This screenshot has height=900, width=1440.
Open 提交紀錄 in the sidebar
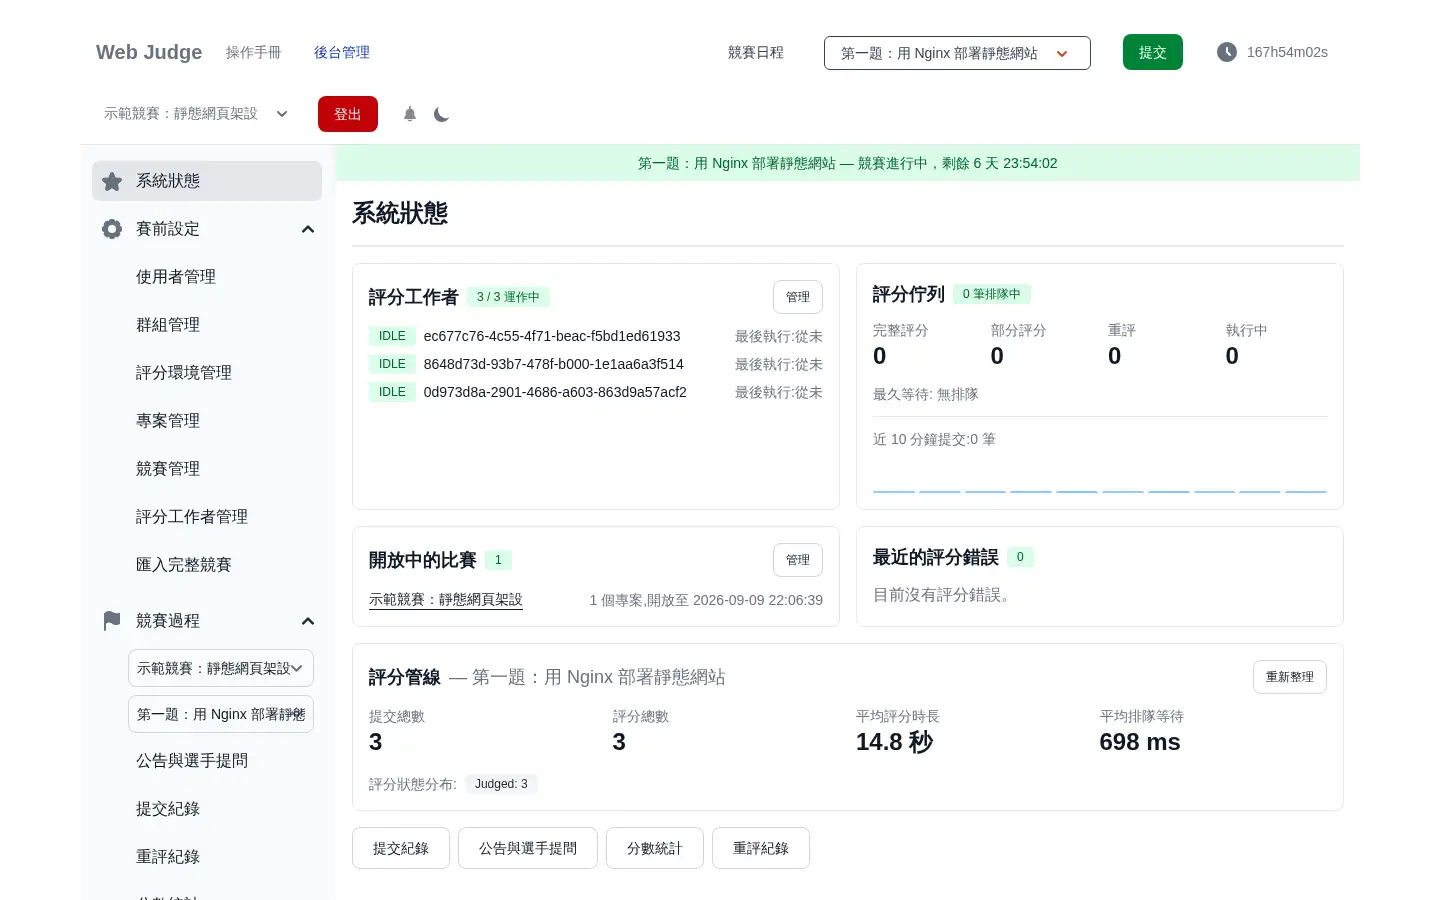(207, 809)
